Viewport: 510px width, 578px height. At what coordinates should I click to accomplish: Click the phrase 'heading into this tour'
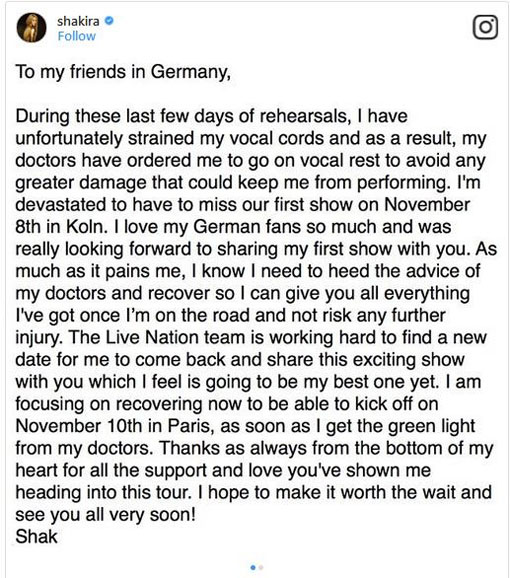pos(103,493)
